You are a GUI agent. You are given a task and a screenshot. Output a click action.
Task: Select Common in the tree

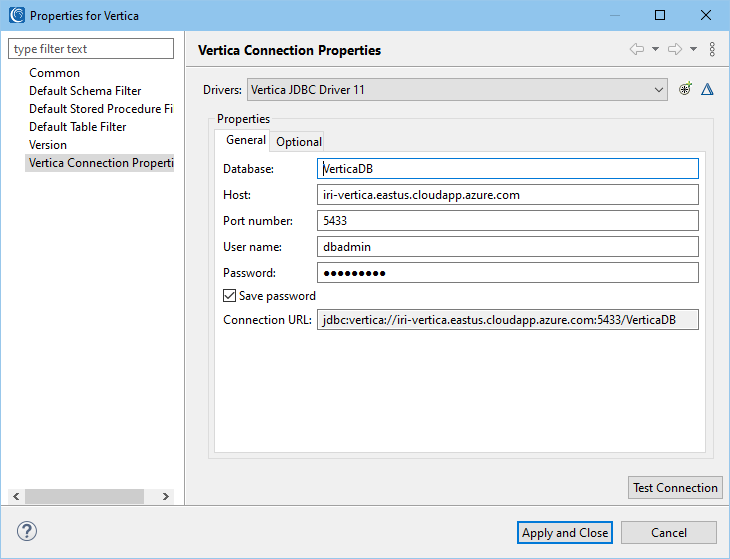(54, 73)
